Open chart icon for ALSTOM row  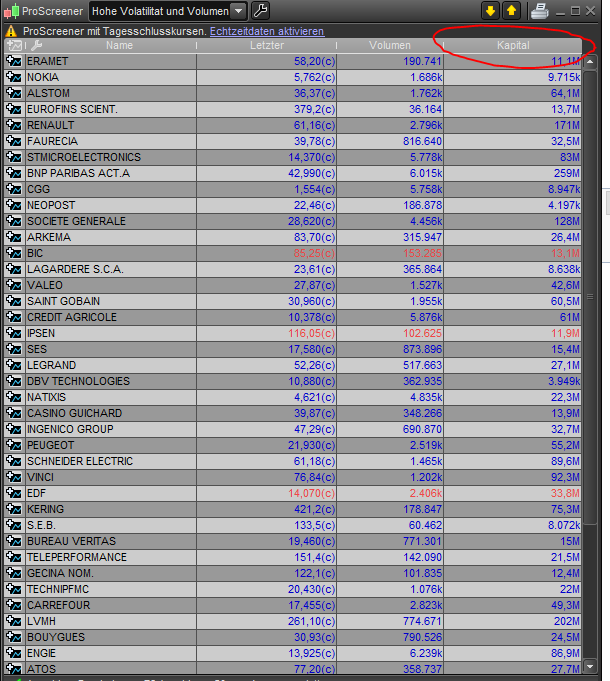(x=14, y=93)
